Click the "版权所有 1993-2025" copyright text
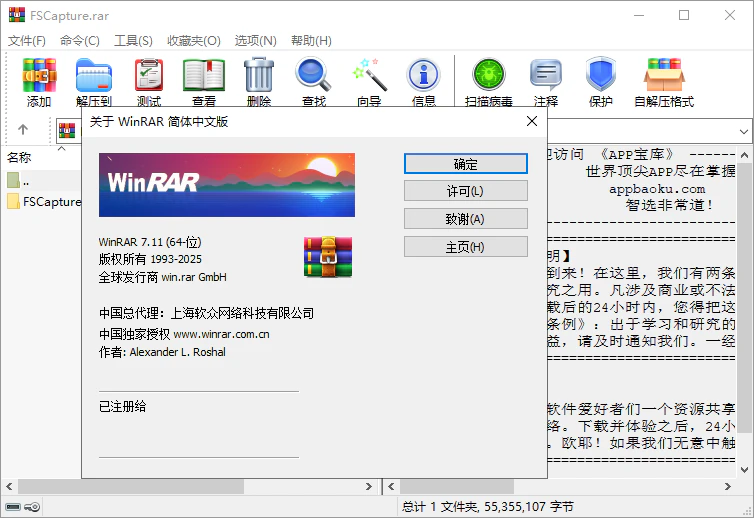Viewport: 754px width, 518px height. (150, 259)
